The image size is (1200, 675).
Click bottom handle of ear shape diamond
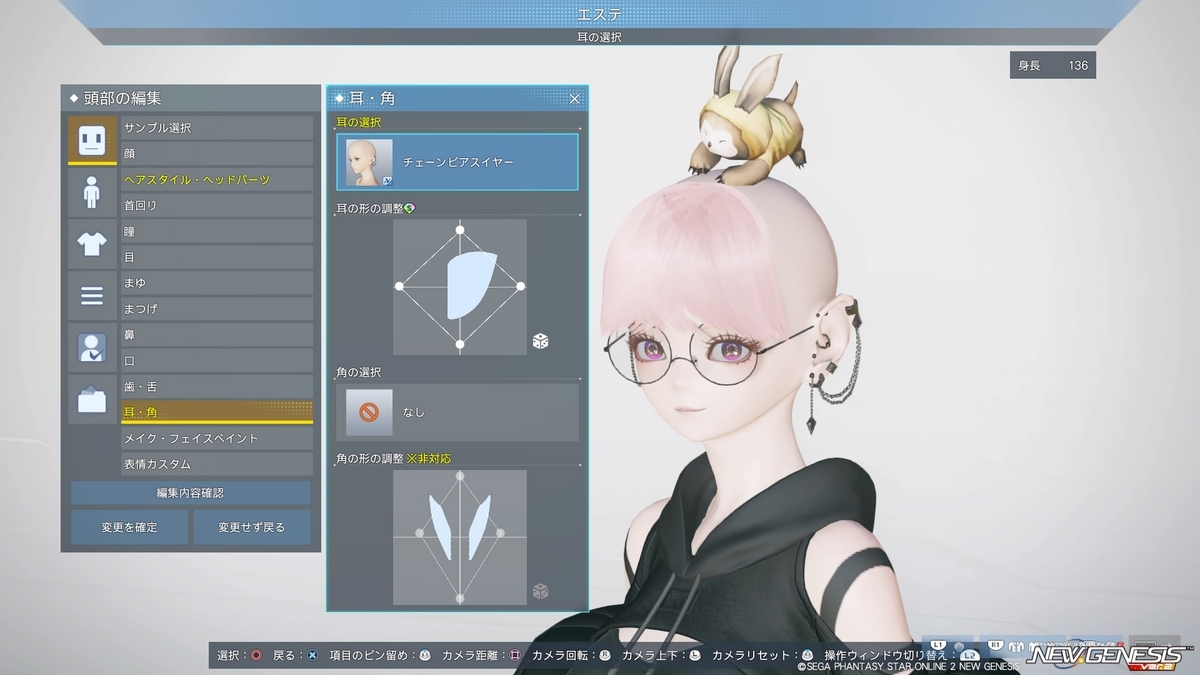(460, 345)
